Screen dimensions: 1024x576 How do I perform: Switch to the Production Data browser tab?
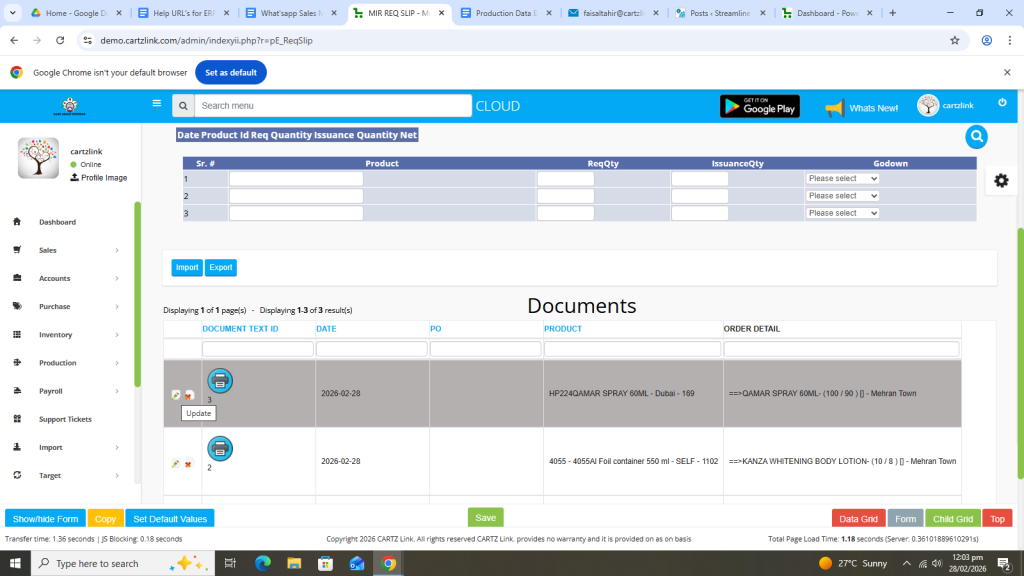click(x=505, y=13)
